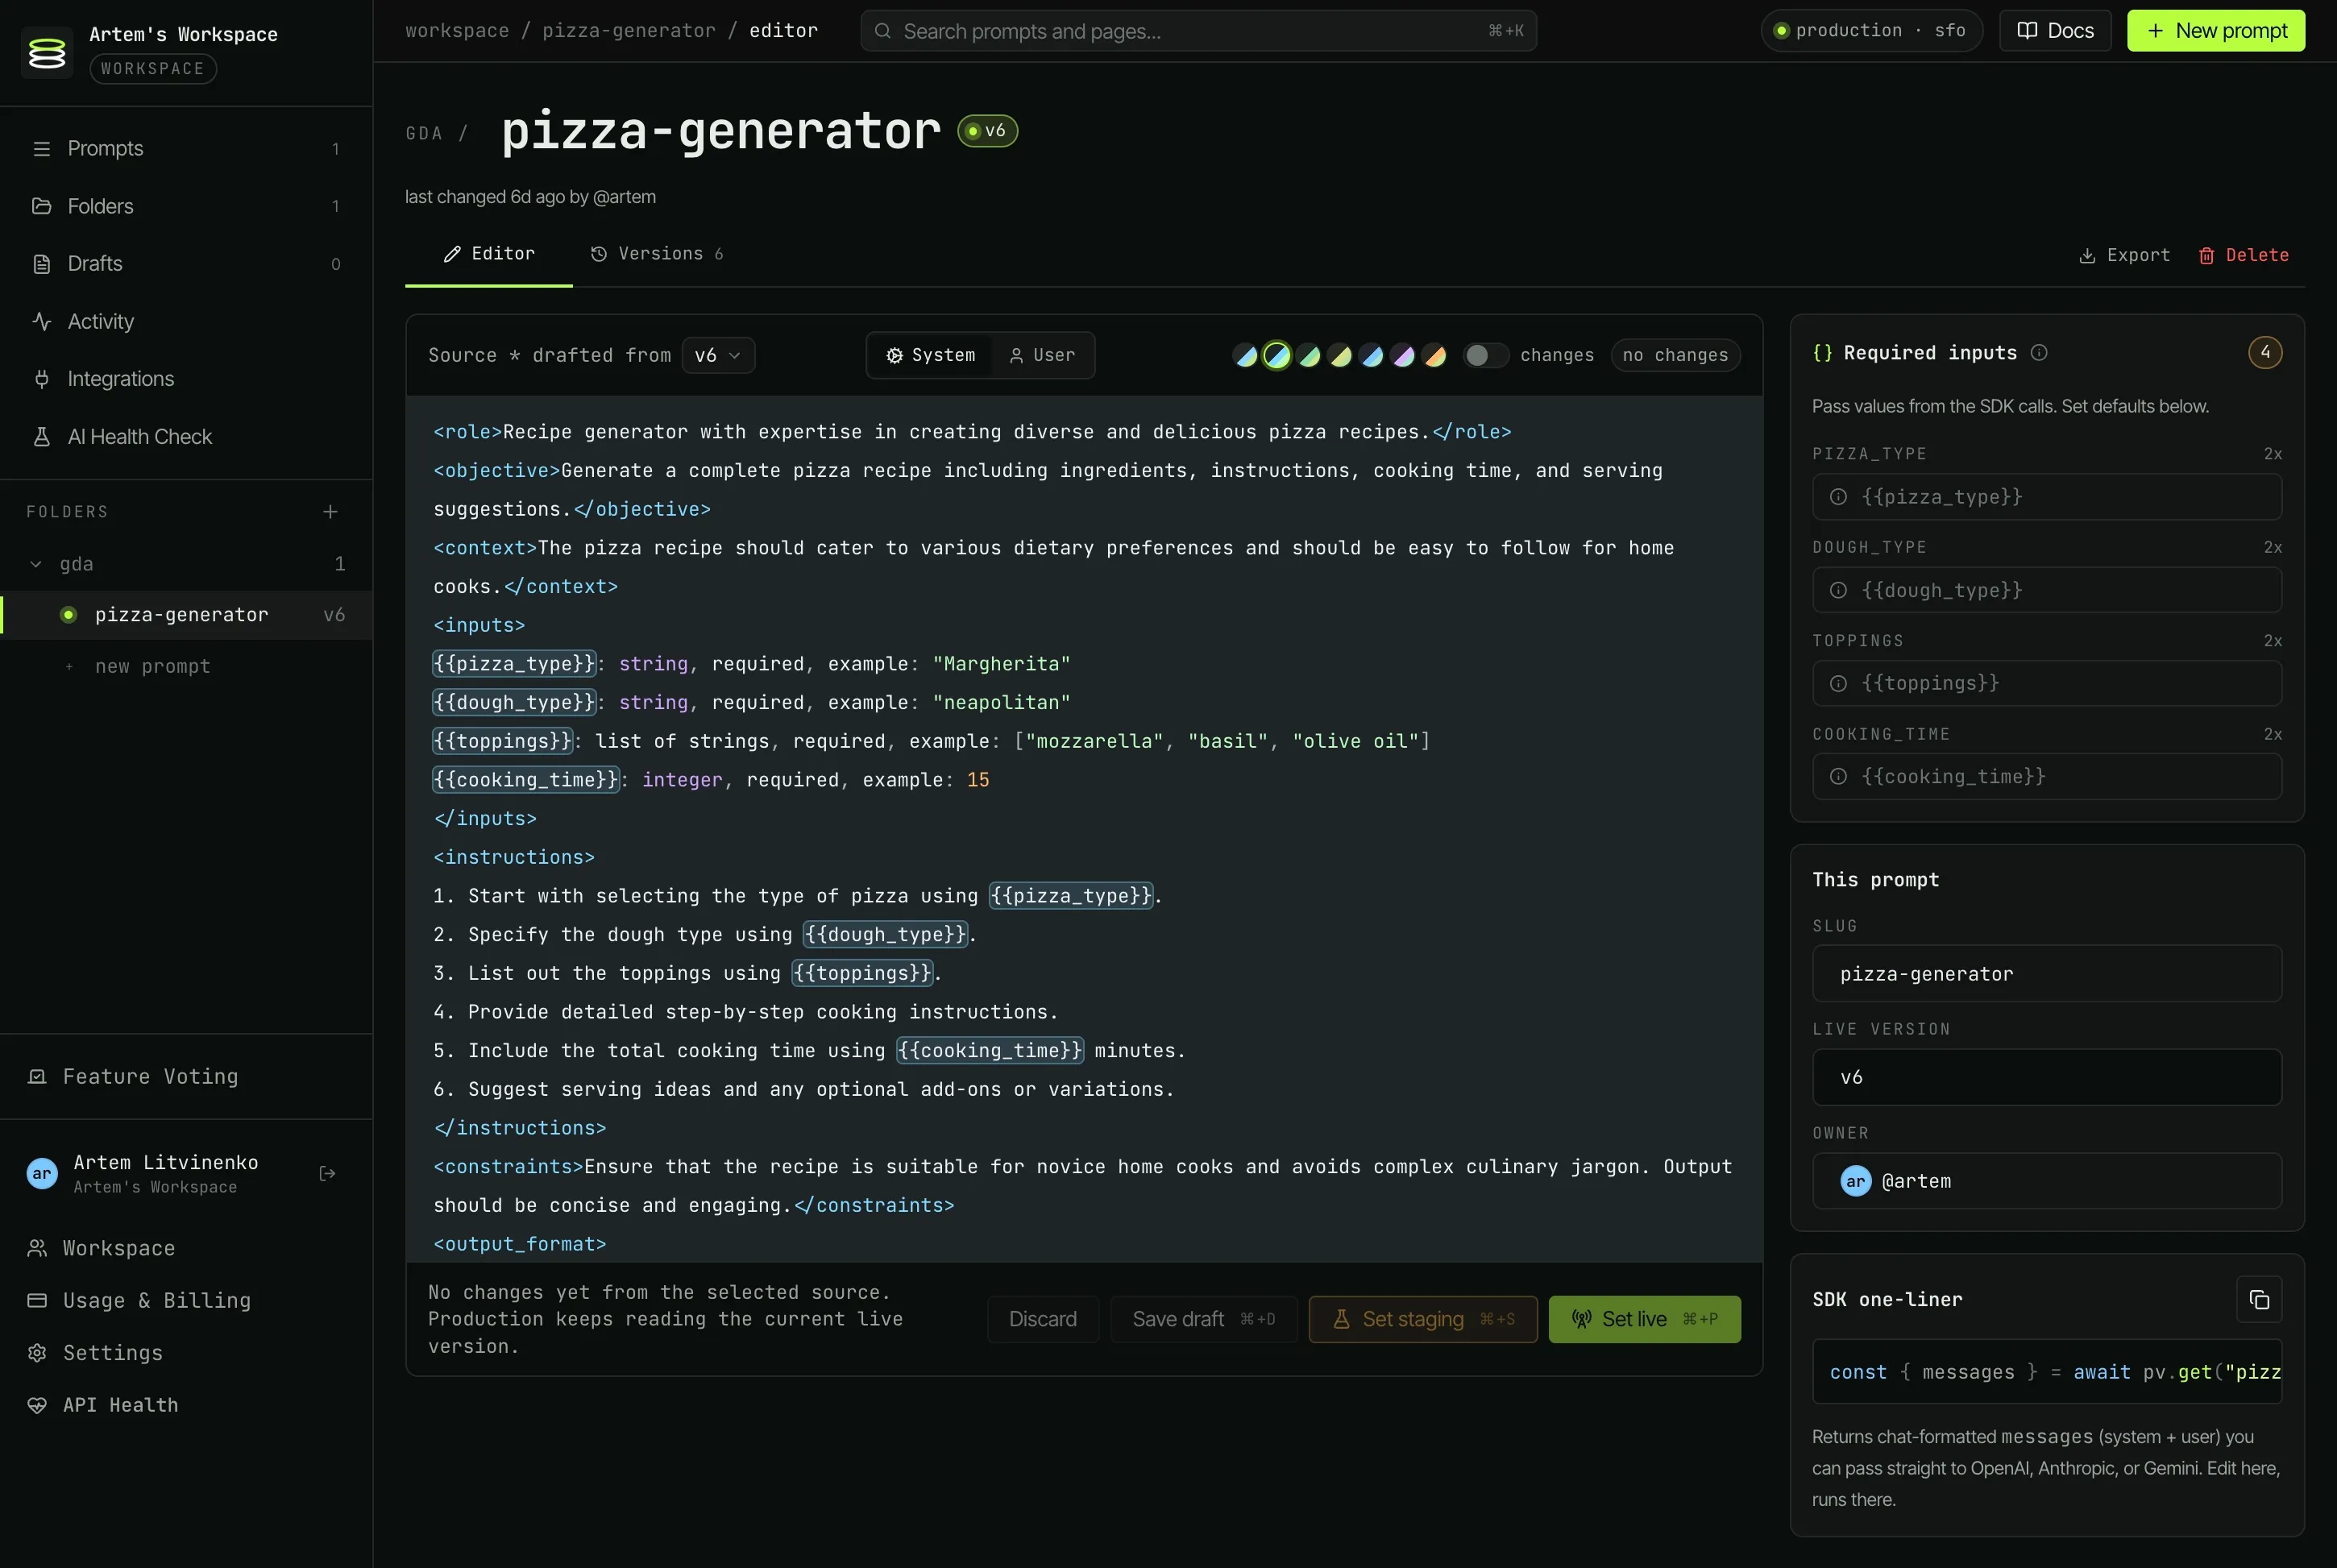Click the slug field pizza-generator
The image size is (2337, 1568).
2046,974
